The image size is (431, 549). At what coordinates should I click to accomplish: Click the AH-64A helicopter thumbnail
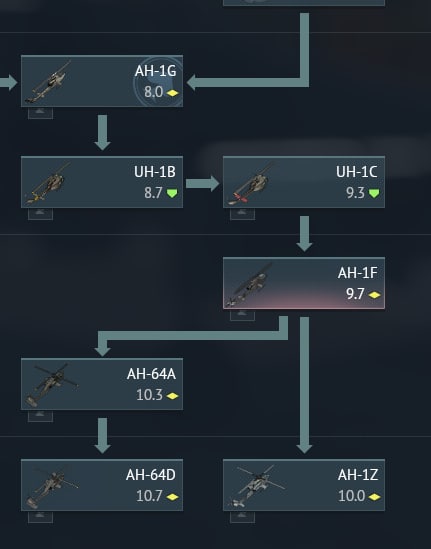click(x=51, y=385)
